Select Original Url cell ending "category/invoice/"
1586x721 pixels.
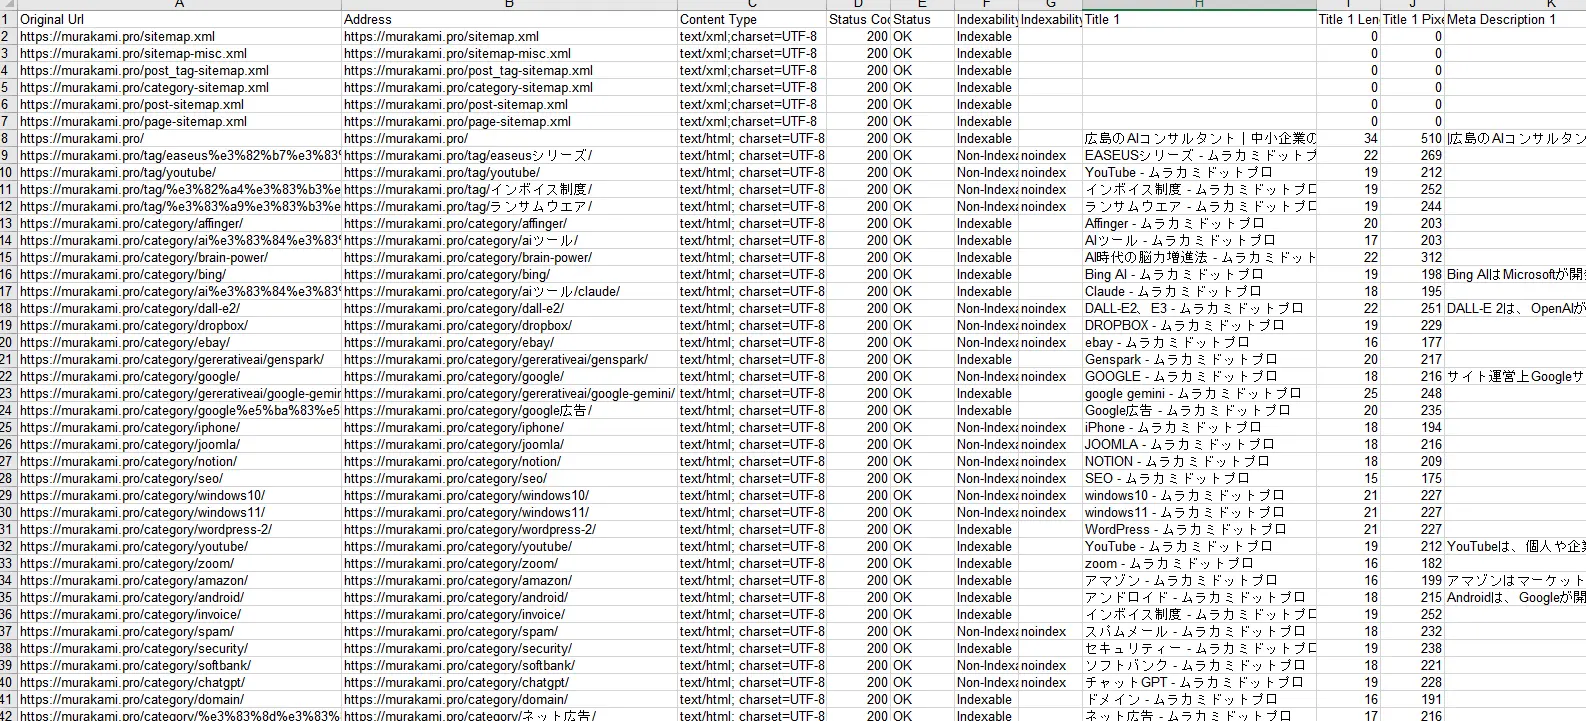(179, 614)
